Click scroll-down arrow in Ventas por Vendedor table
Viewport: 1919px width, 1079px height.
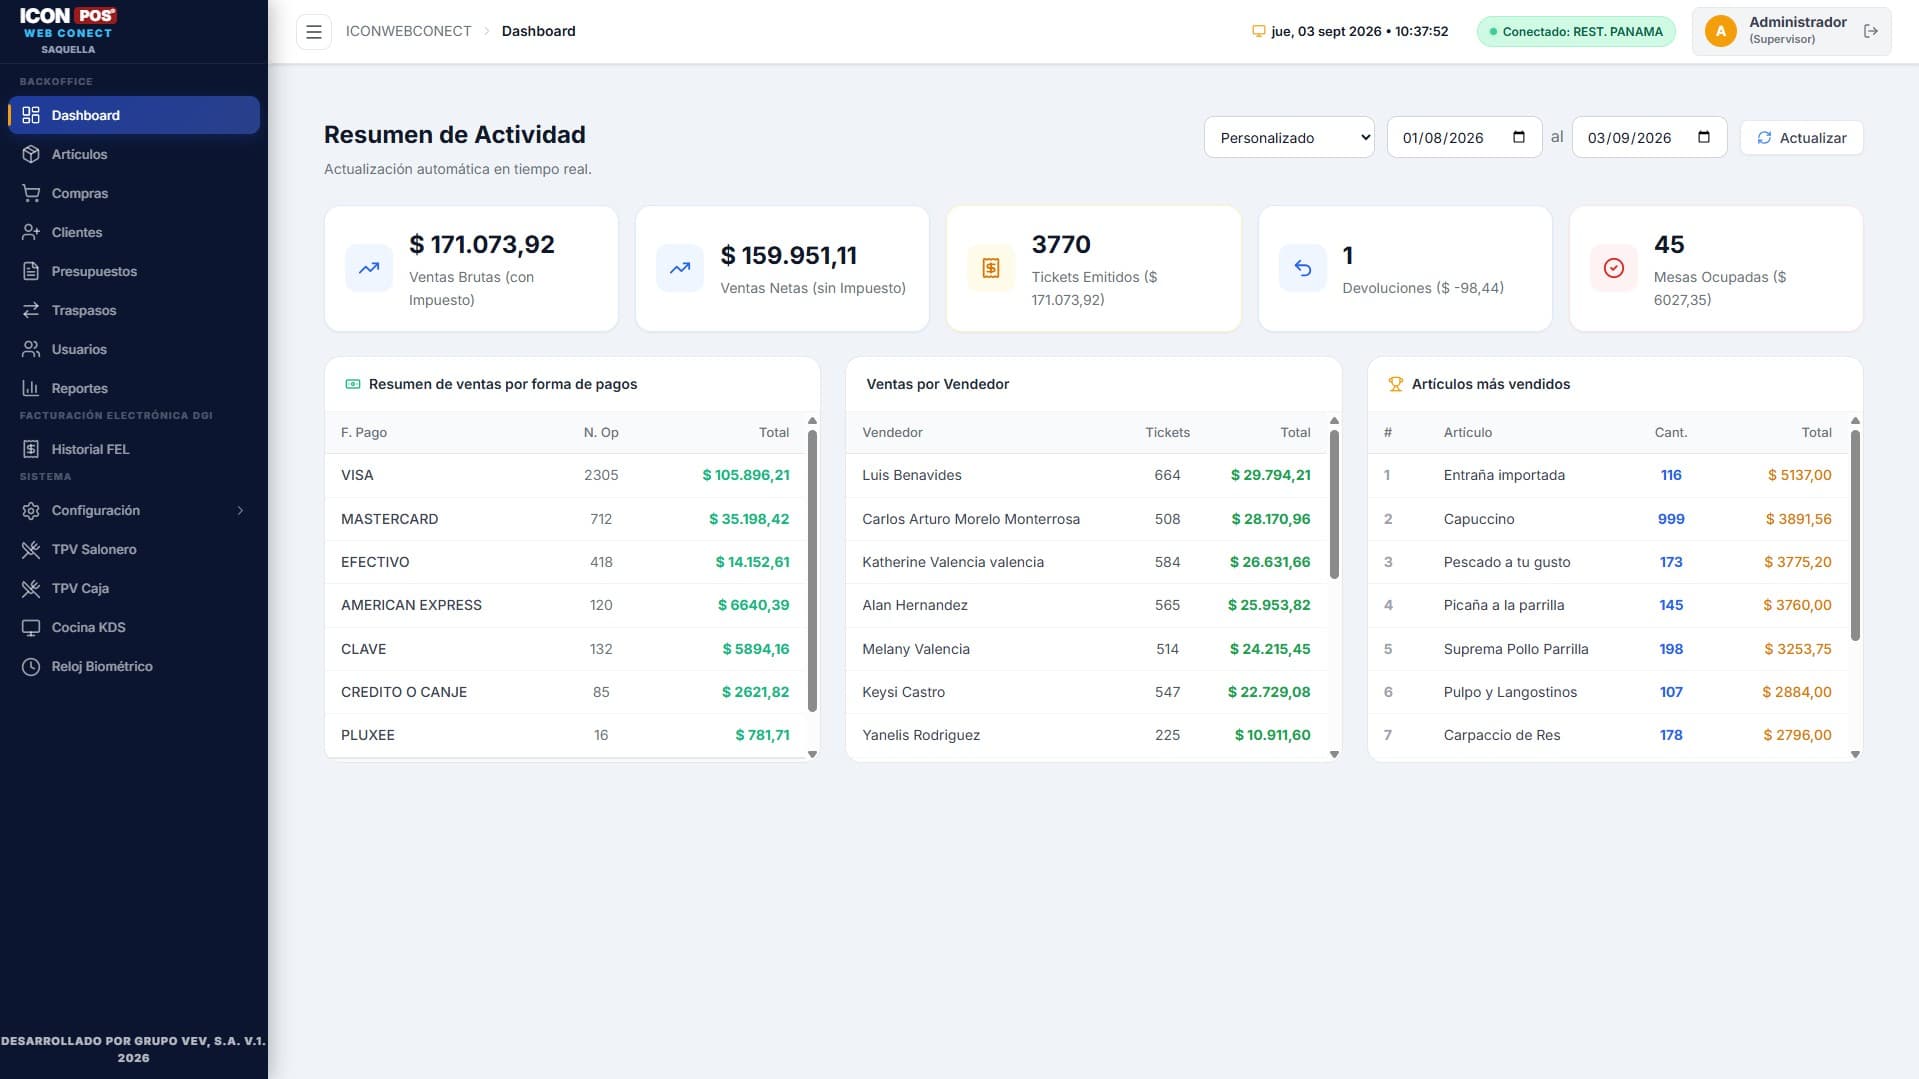pos(1333,754)
